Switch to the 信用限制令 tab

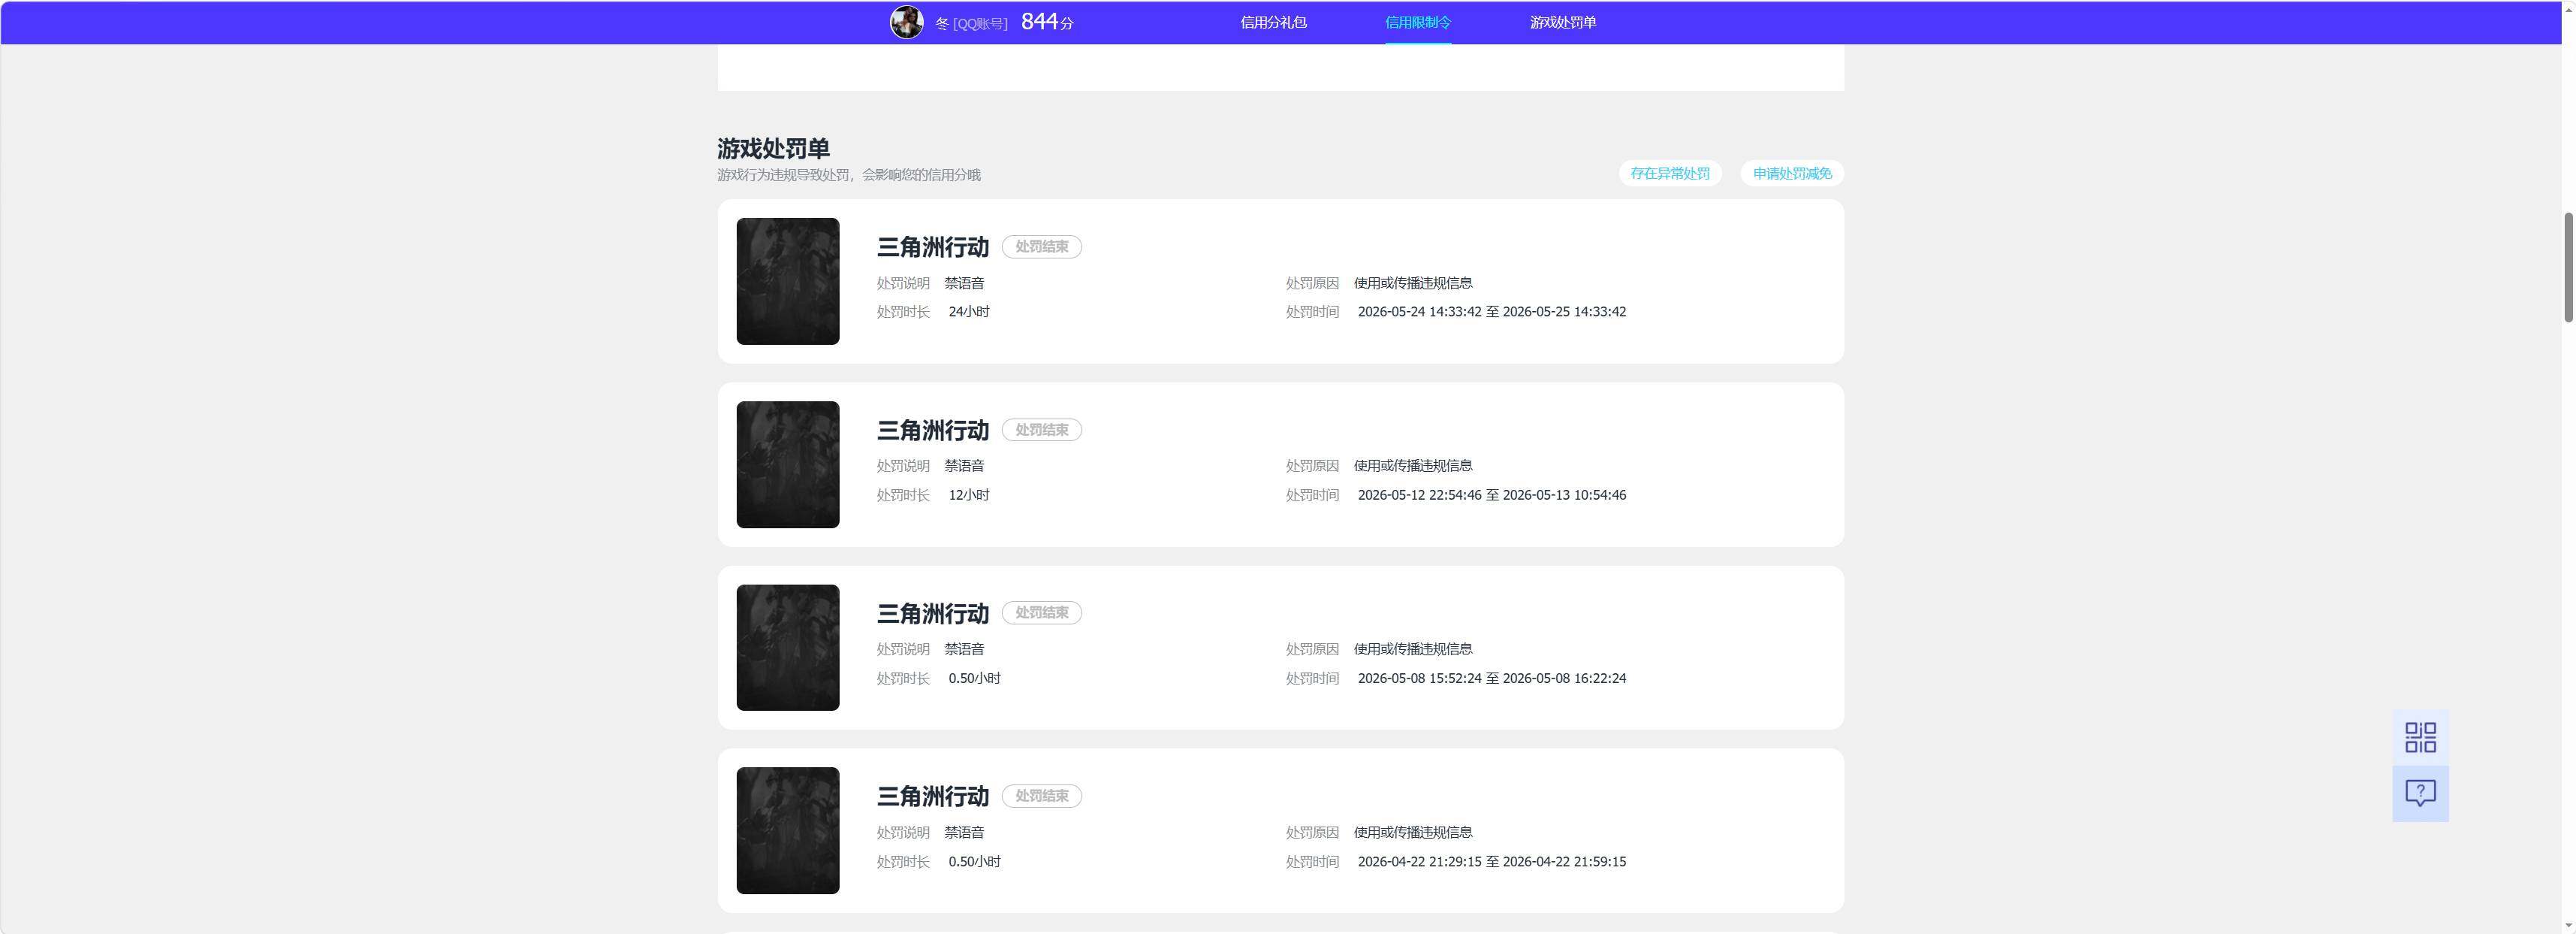coord(1417,22)
